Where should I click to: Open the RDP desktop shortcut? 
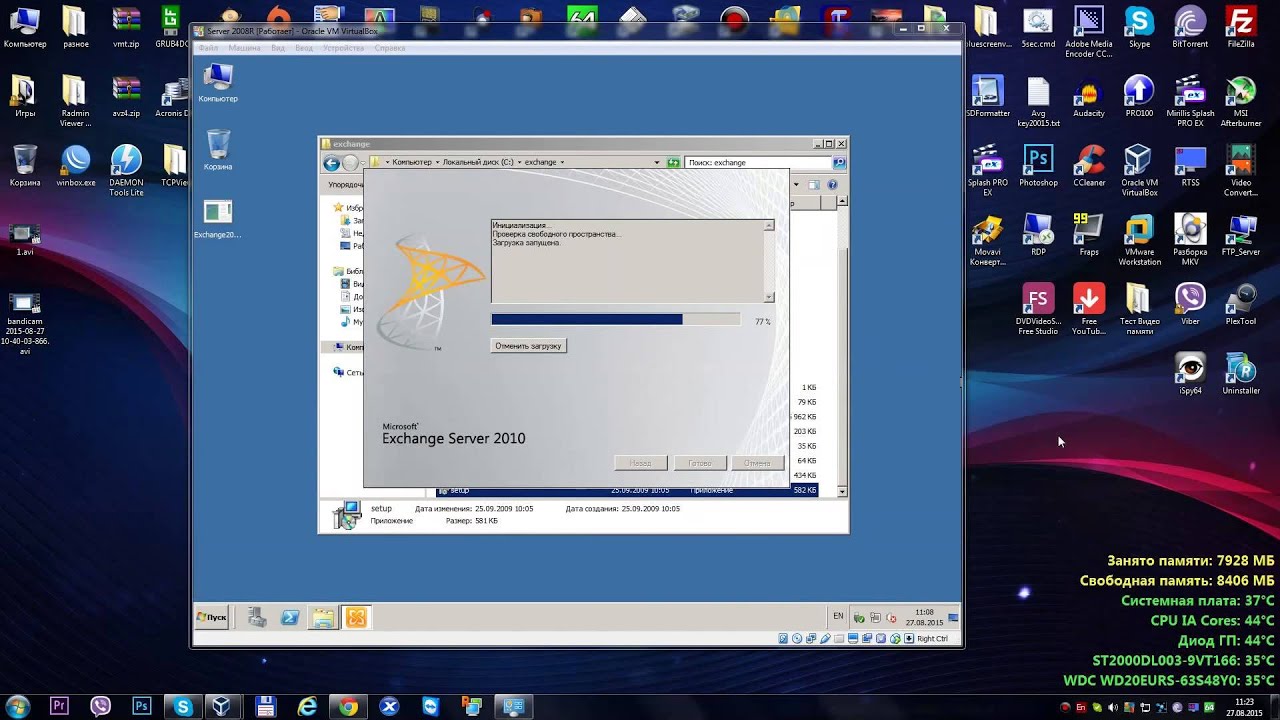pyautogui.click(x=1038, y=234)
